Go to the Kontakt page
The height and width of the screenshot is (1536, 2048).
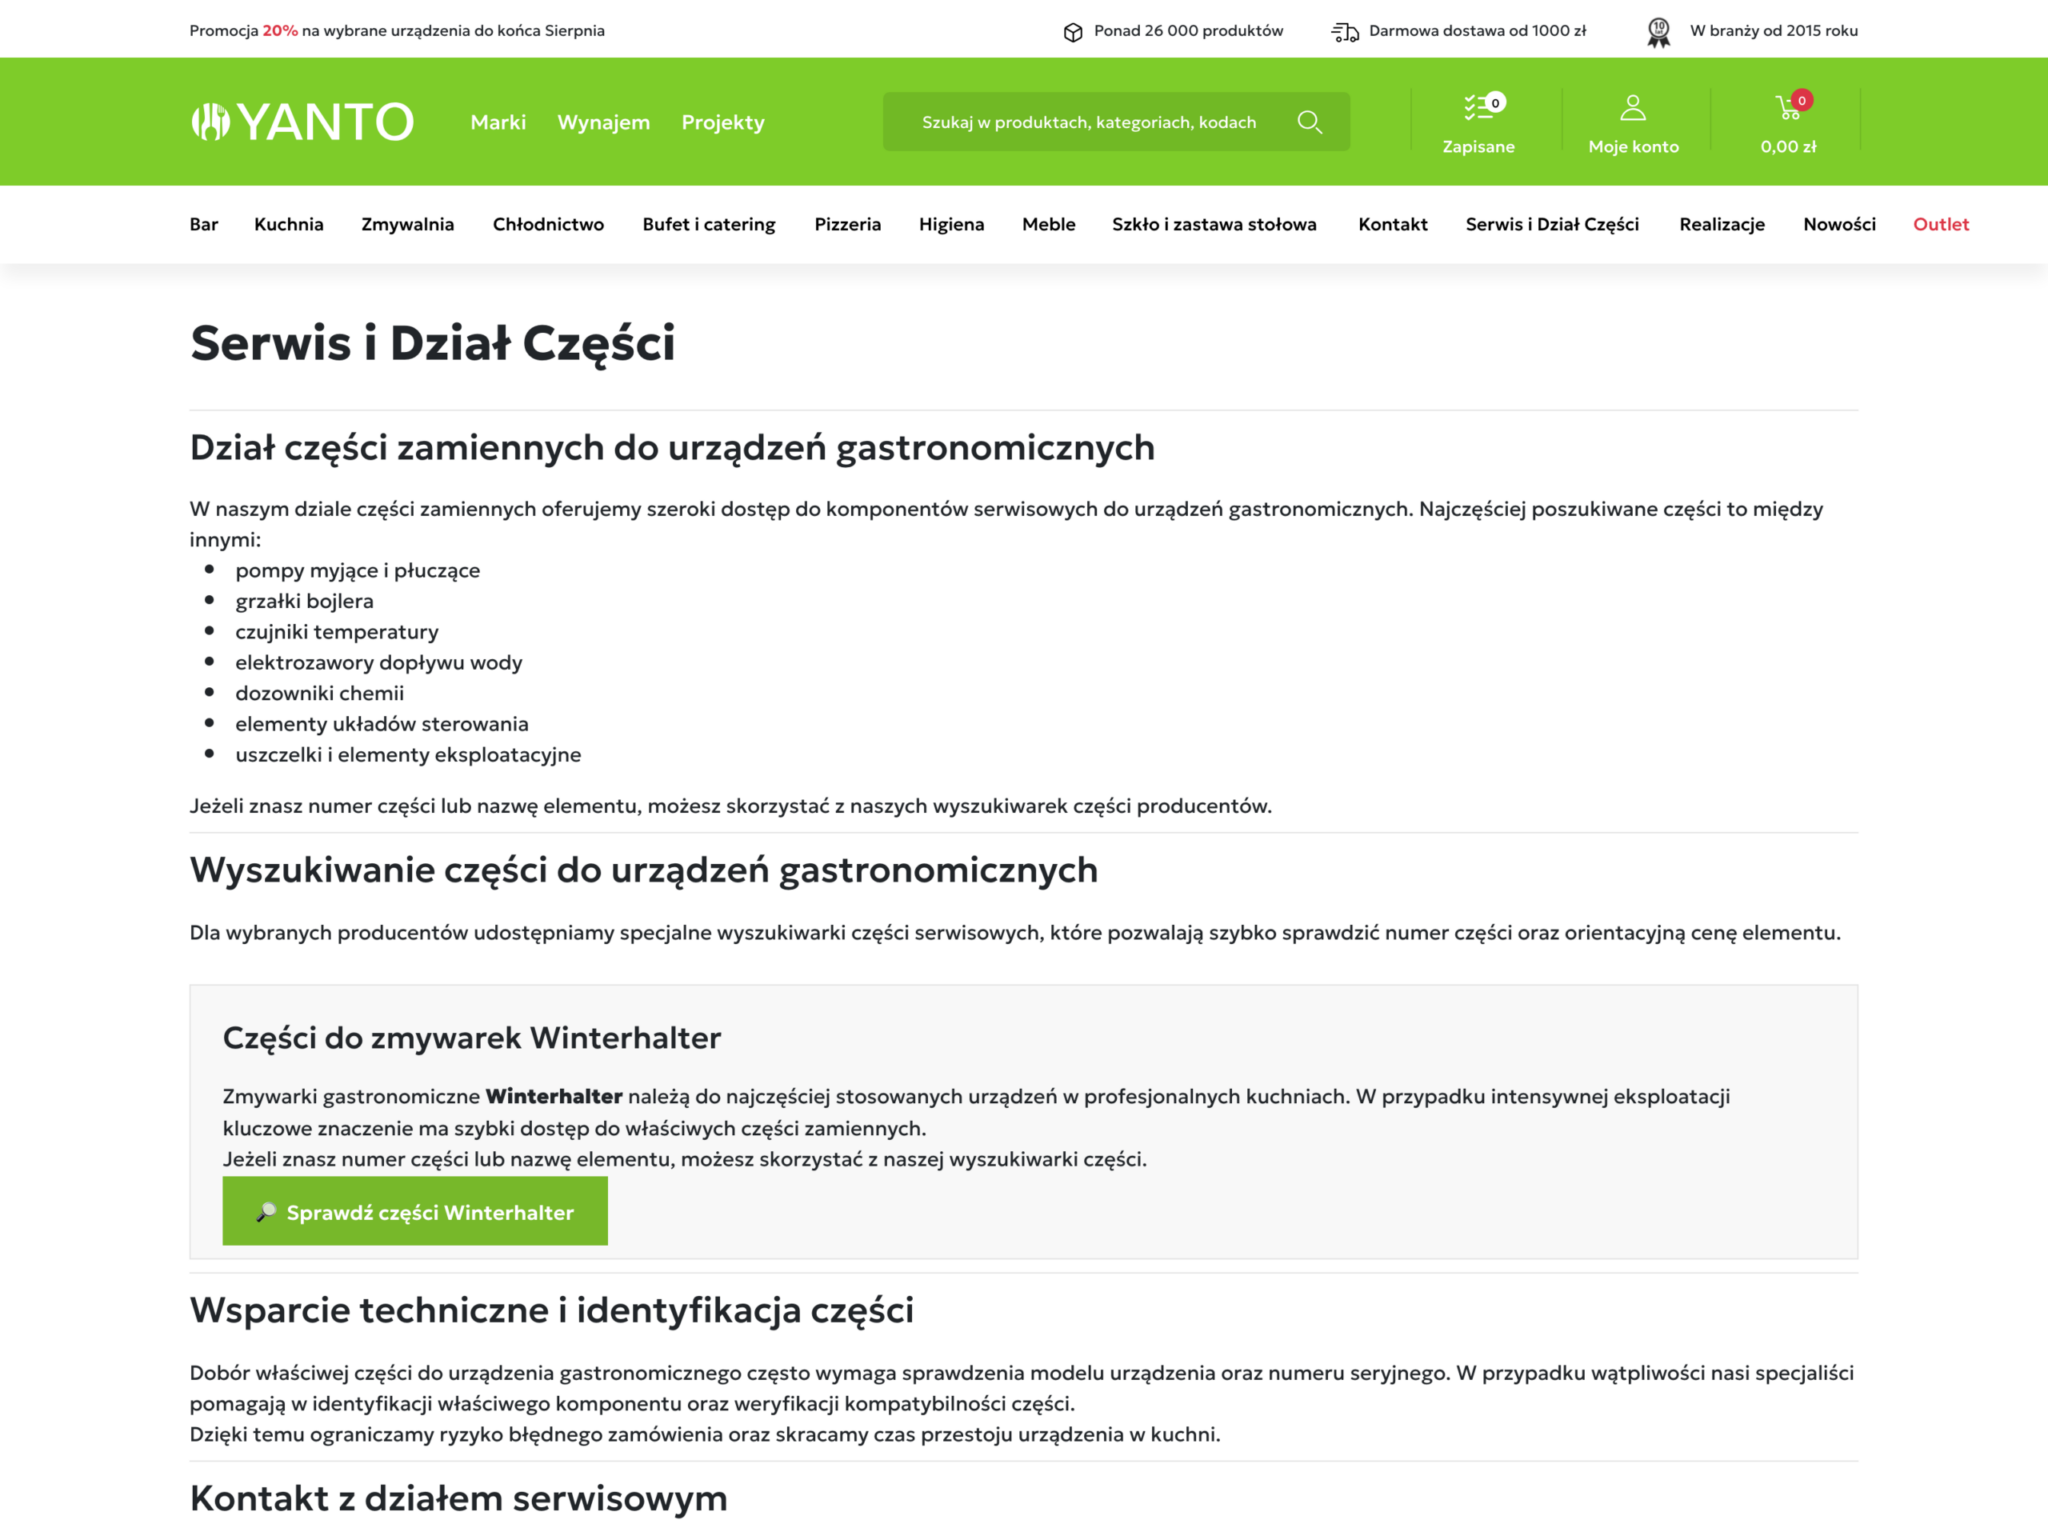(1393, 224)
